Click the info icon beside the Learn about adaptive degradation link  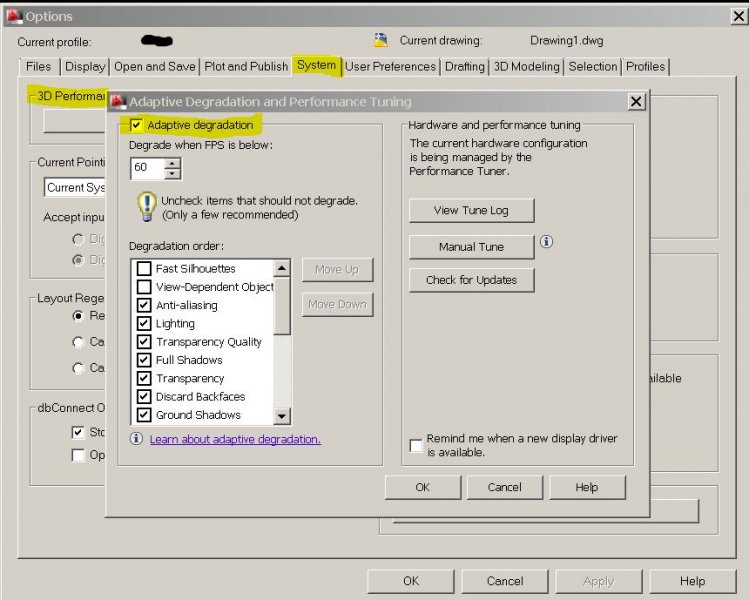pos(136,439)
